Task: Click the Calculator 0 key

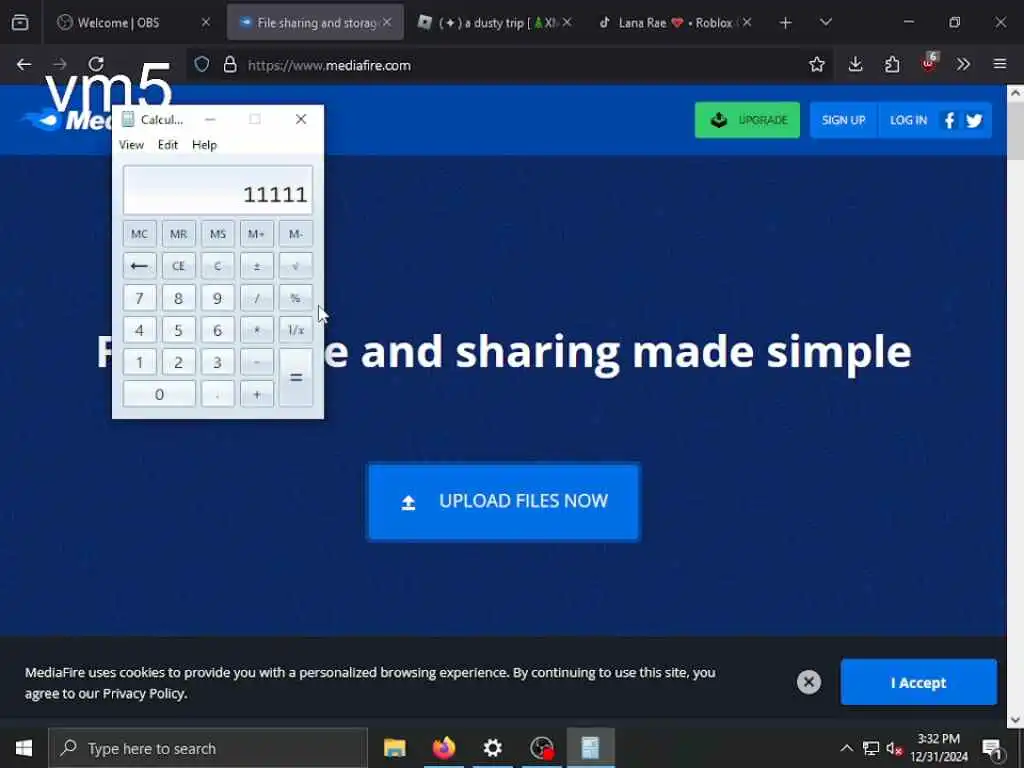Action: tap(159, 394)
